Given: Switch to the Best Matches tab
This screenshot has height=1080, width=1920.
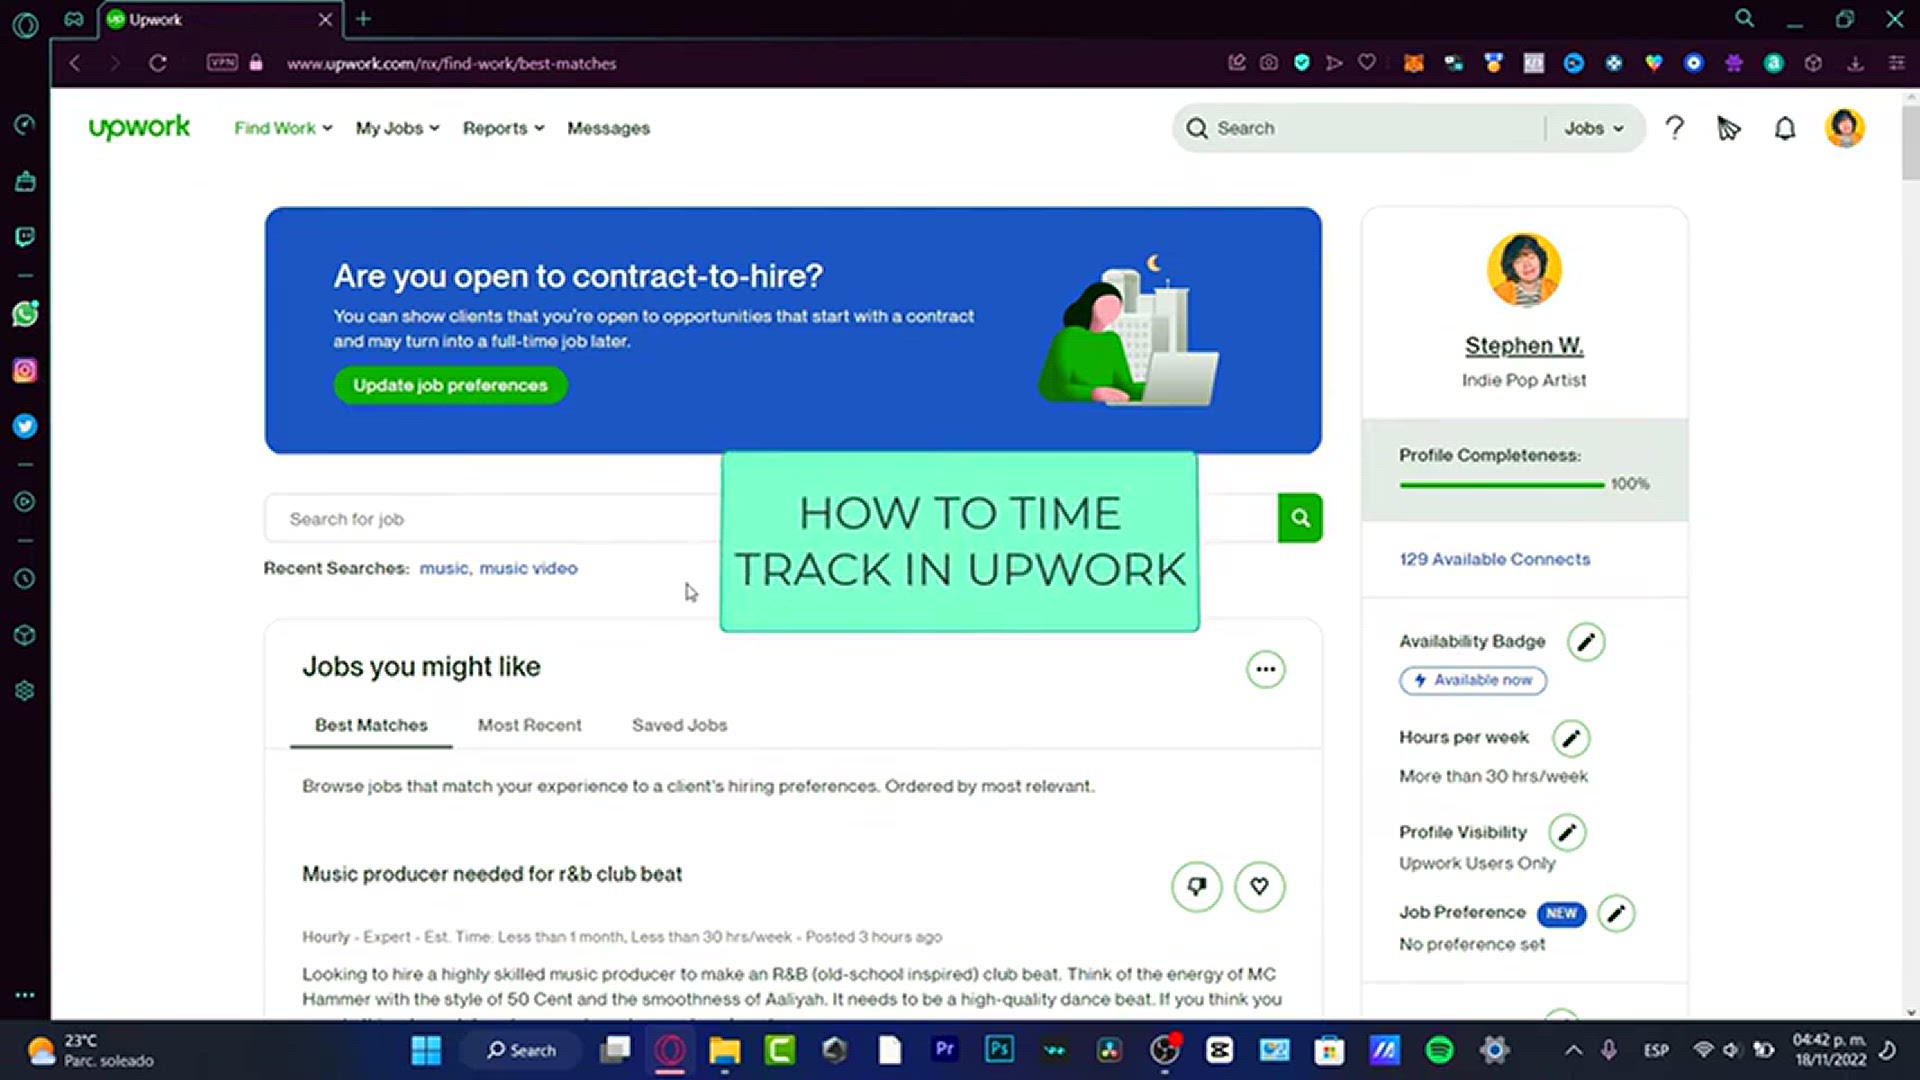Looking at the screenshot, I should point(371,725).
